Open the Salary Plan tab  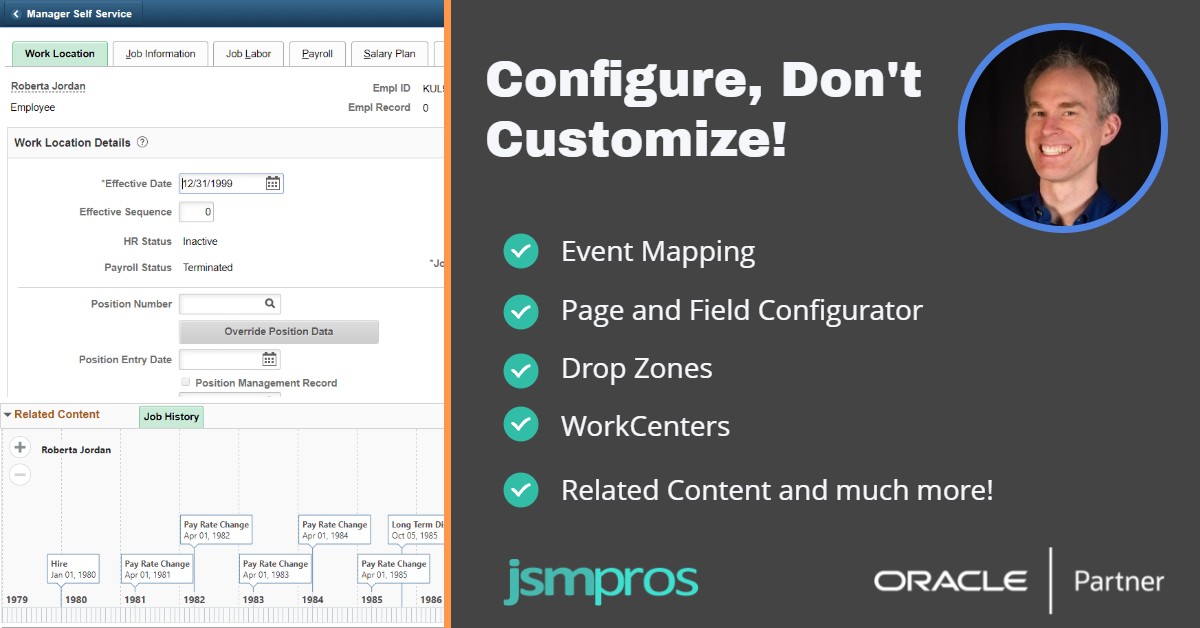tap(390, 54)
